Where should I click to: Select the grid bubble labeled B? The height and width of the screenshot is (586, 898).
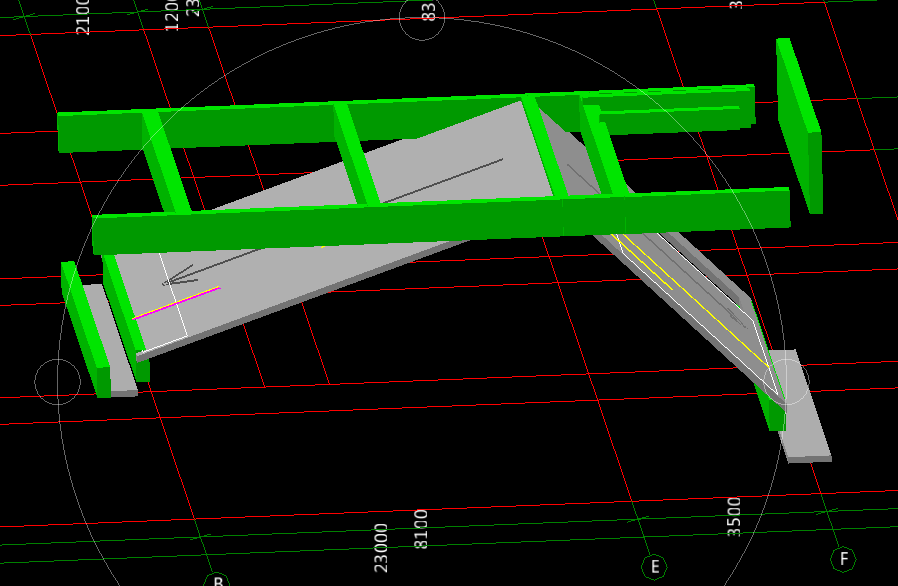click(217, 579)
